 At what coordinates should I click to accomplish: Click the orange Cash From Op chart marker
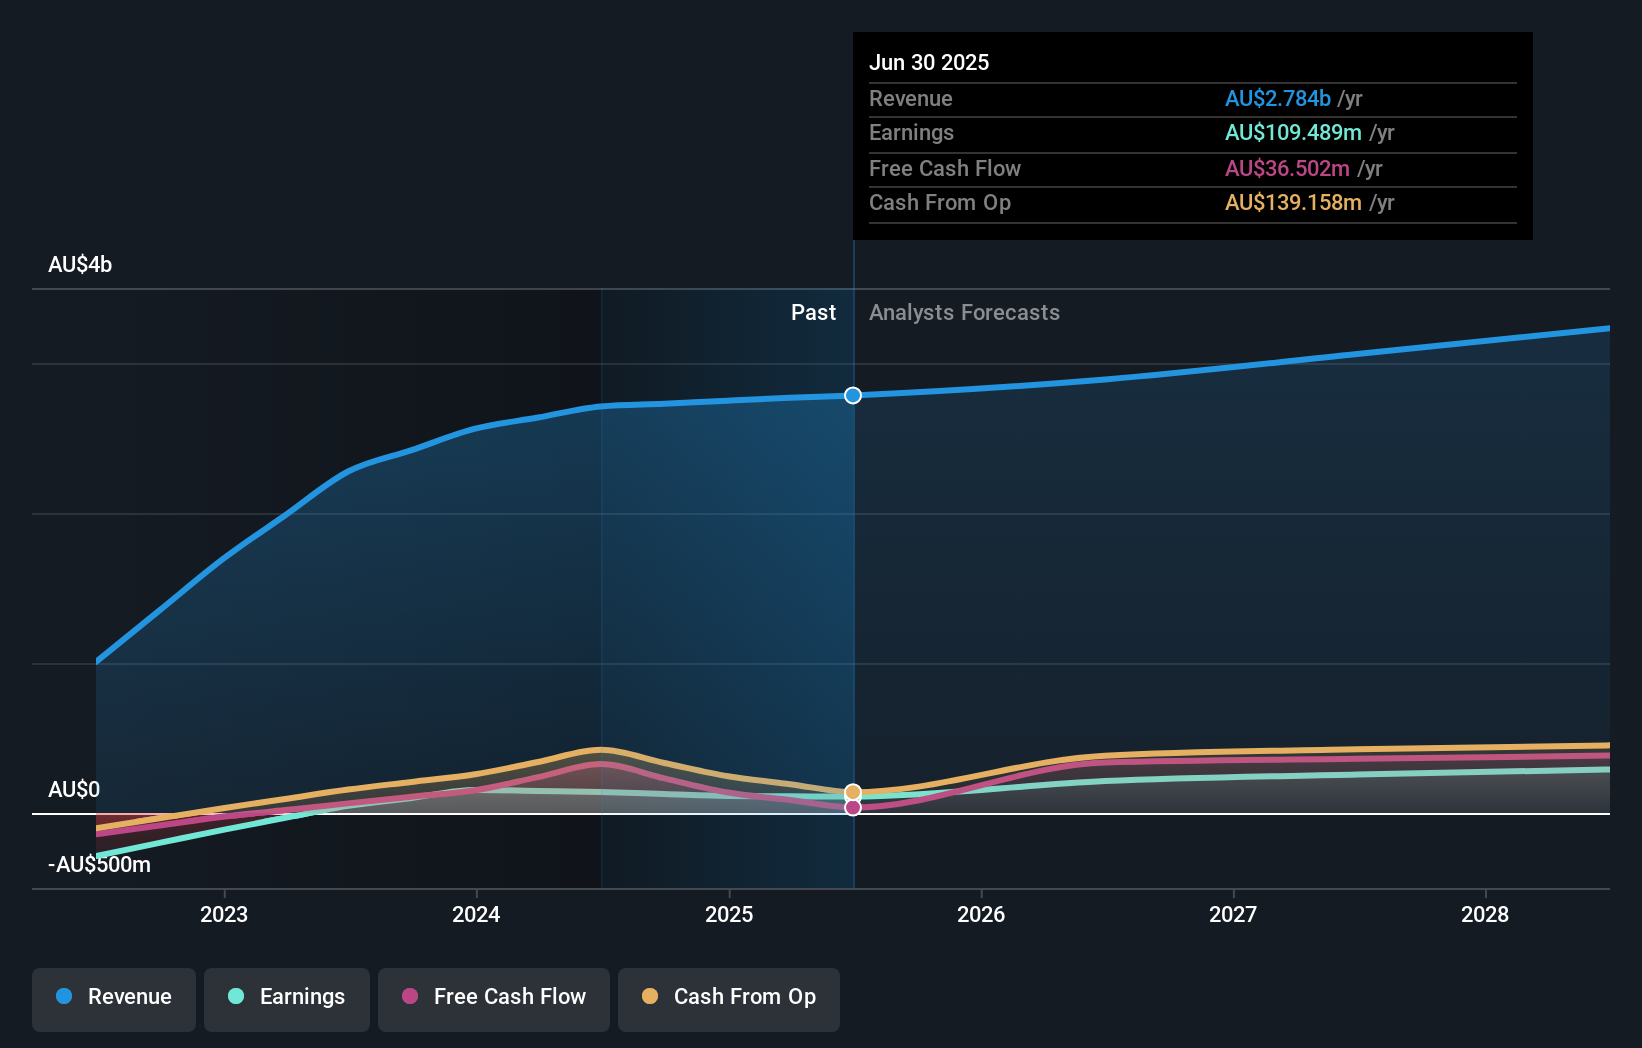(852, 791)
